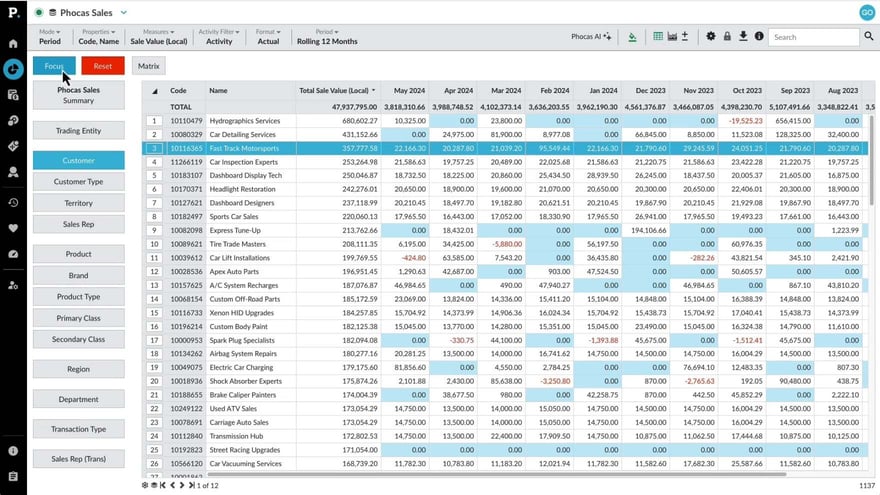Open the info circle icon in the sidebar
The height and width of the screenshot is (495, 880).
click(x=13, y=451)
